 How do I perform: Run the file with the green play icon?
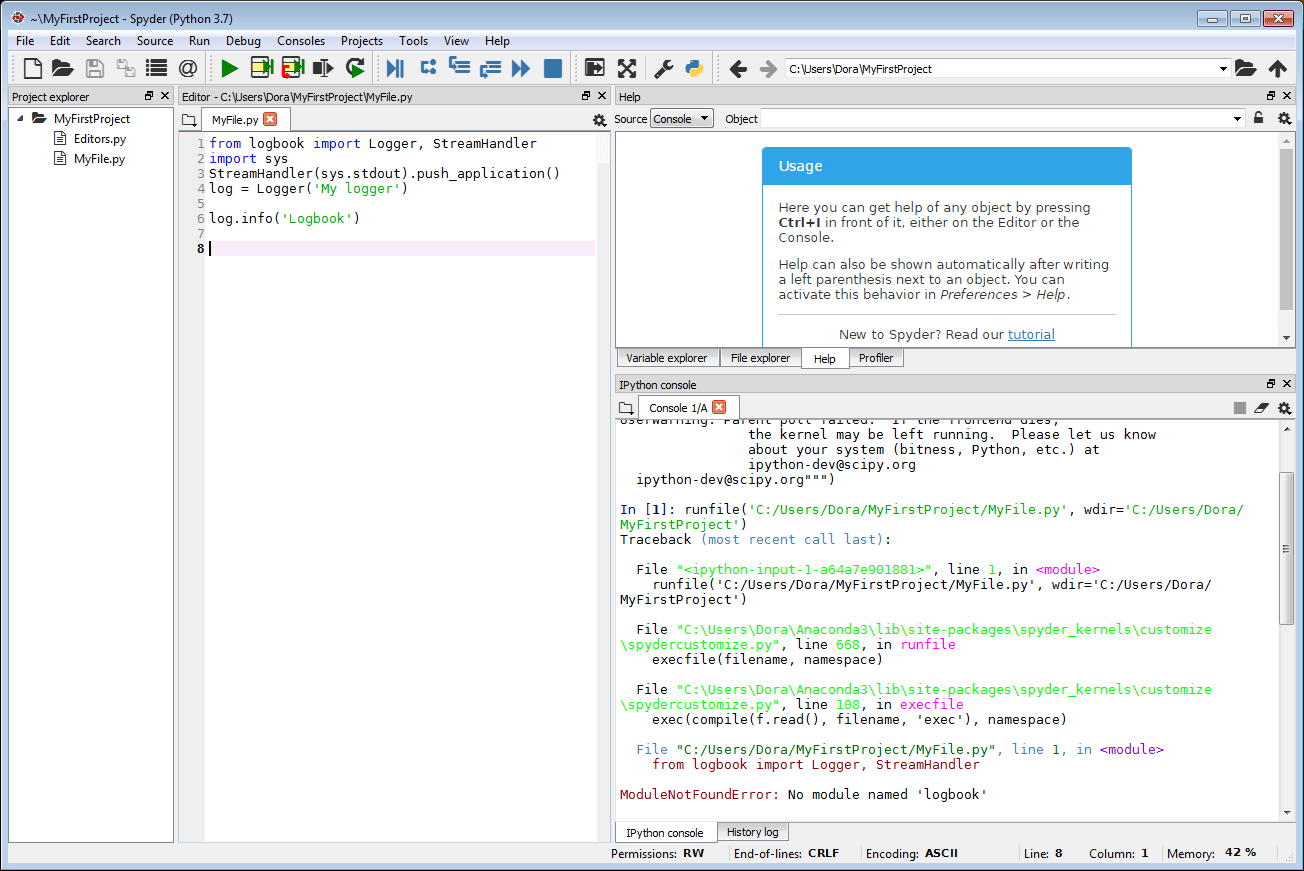tap(230, 68)
